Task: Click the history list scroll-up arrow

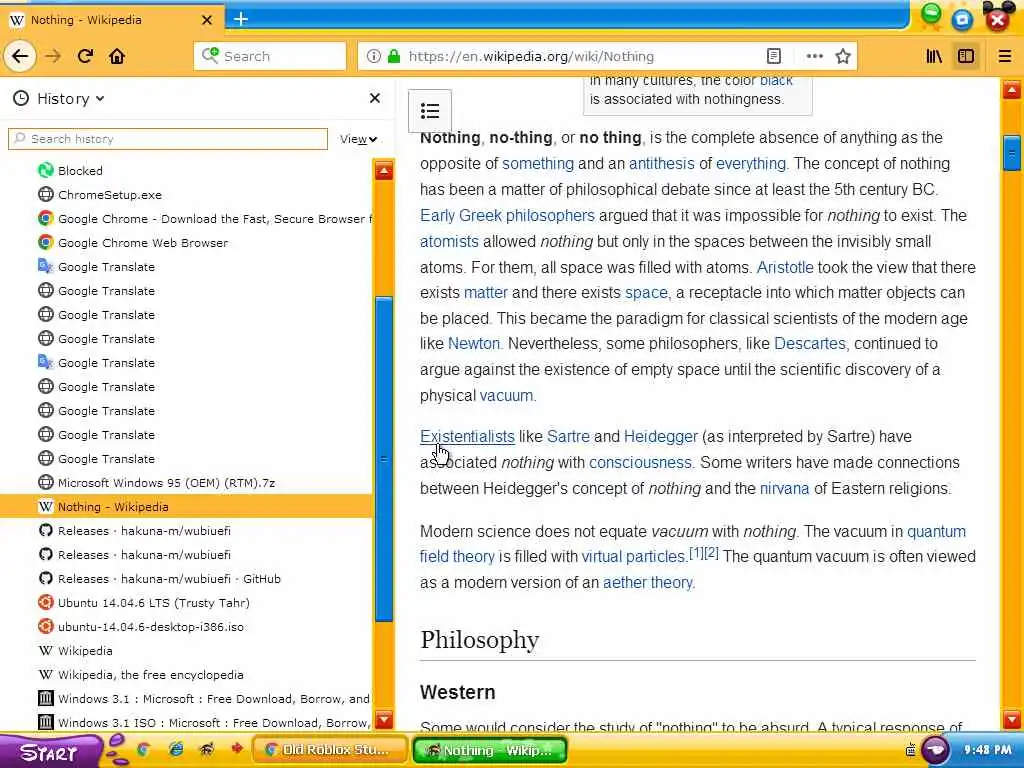Action: click(x=384, y=171)
